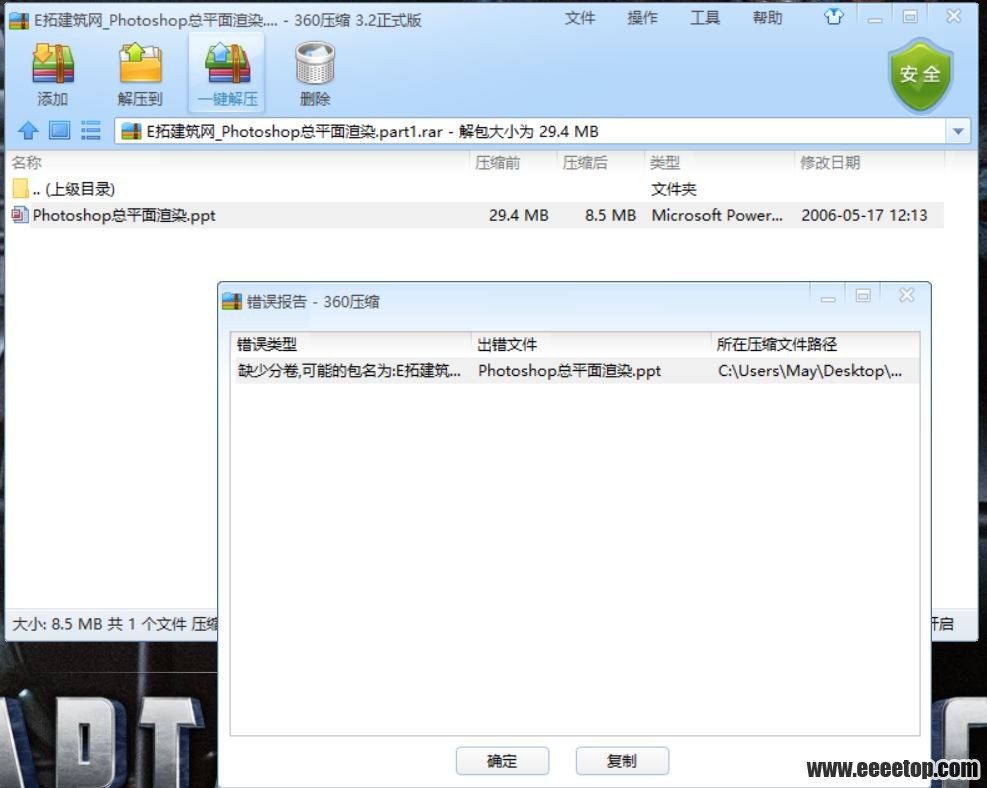Click 确定 button in error dialog
The image size is (987, 788).
point(502,761)
